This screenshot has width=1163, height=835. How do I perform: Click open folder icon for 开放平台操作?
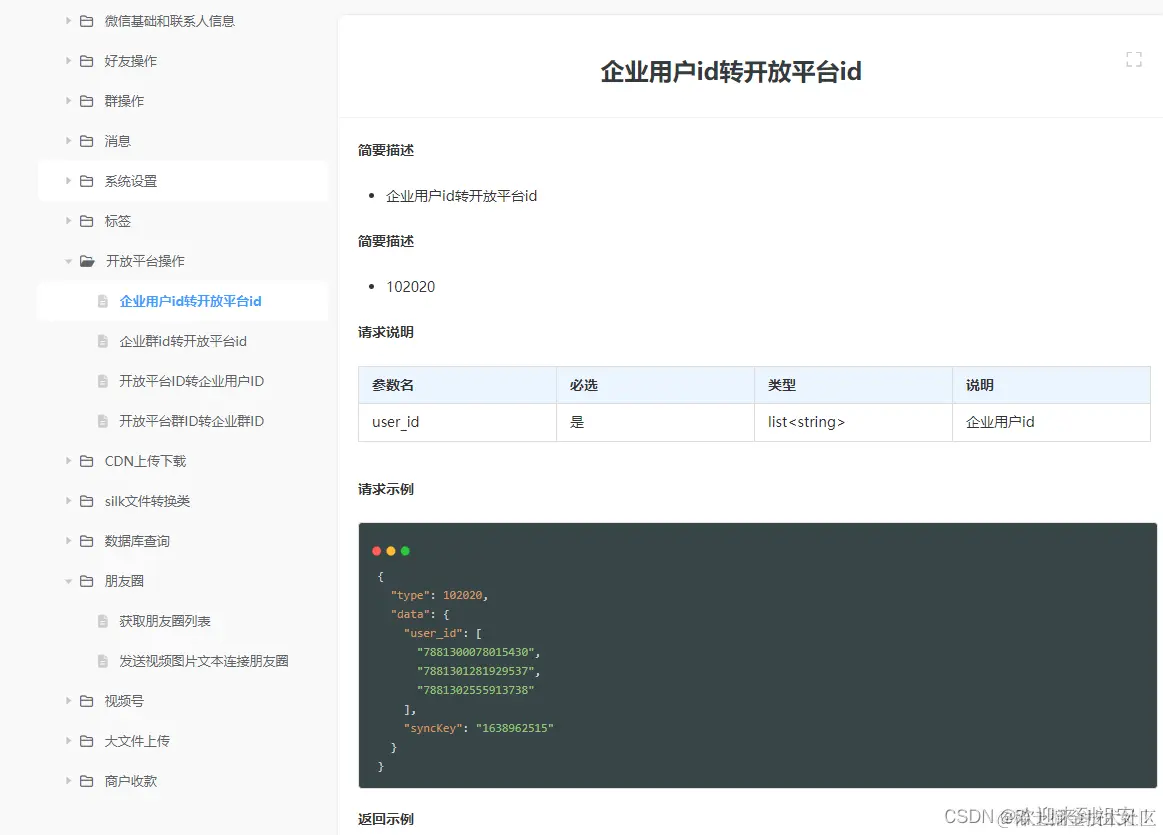(x=88, y=261)
